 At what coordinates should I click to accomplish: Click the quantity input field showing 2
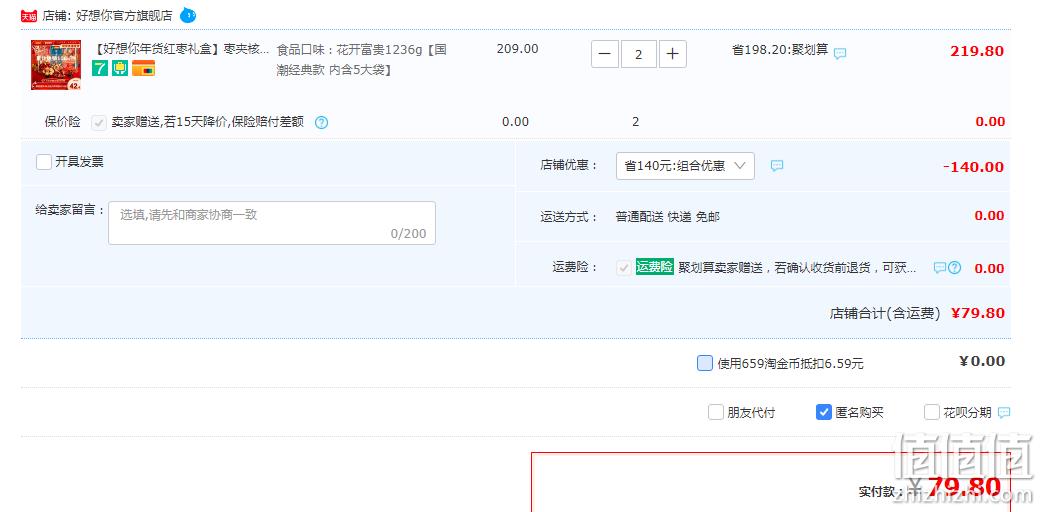coord(639,54)
